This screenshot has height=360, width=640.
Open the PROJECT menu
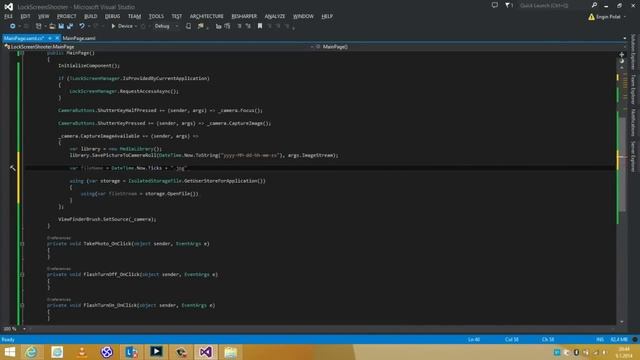click(67, 16)
